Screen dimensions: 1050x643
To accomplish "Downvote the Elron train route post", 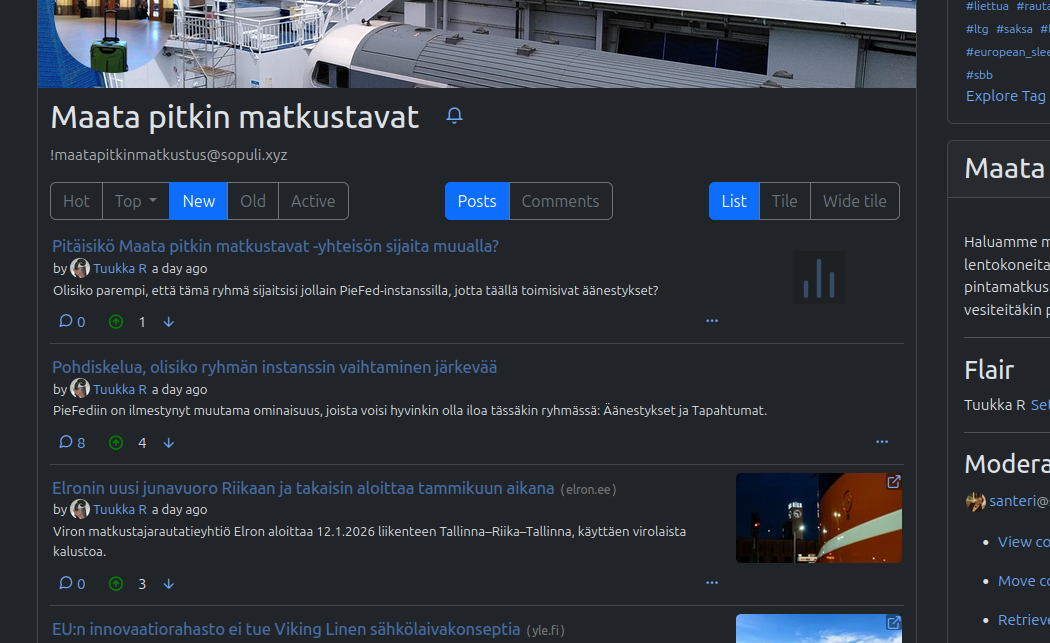I will 168,583.
